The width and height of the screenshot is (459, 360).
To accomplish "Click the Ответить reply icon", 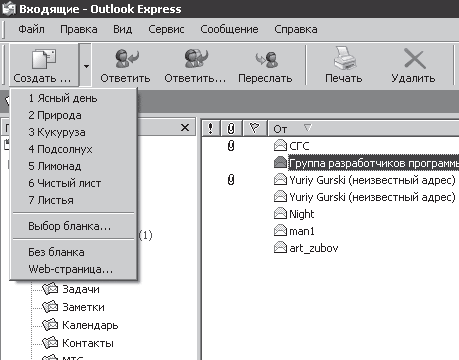I will (x=126, y=58).
